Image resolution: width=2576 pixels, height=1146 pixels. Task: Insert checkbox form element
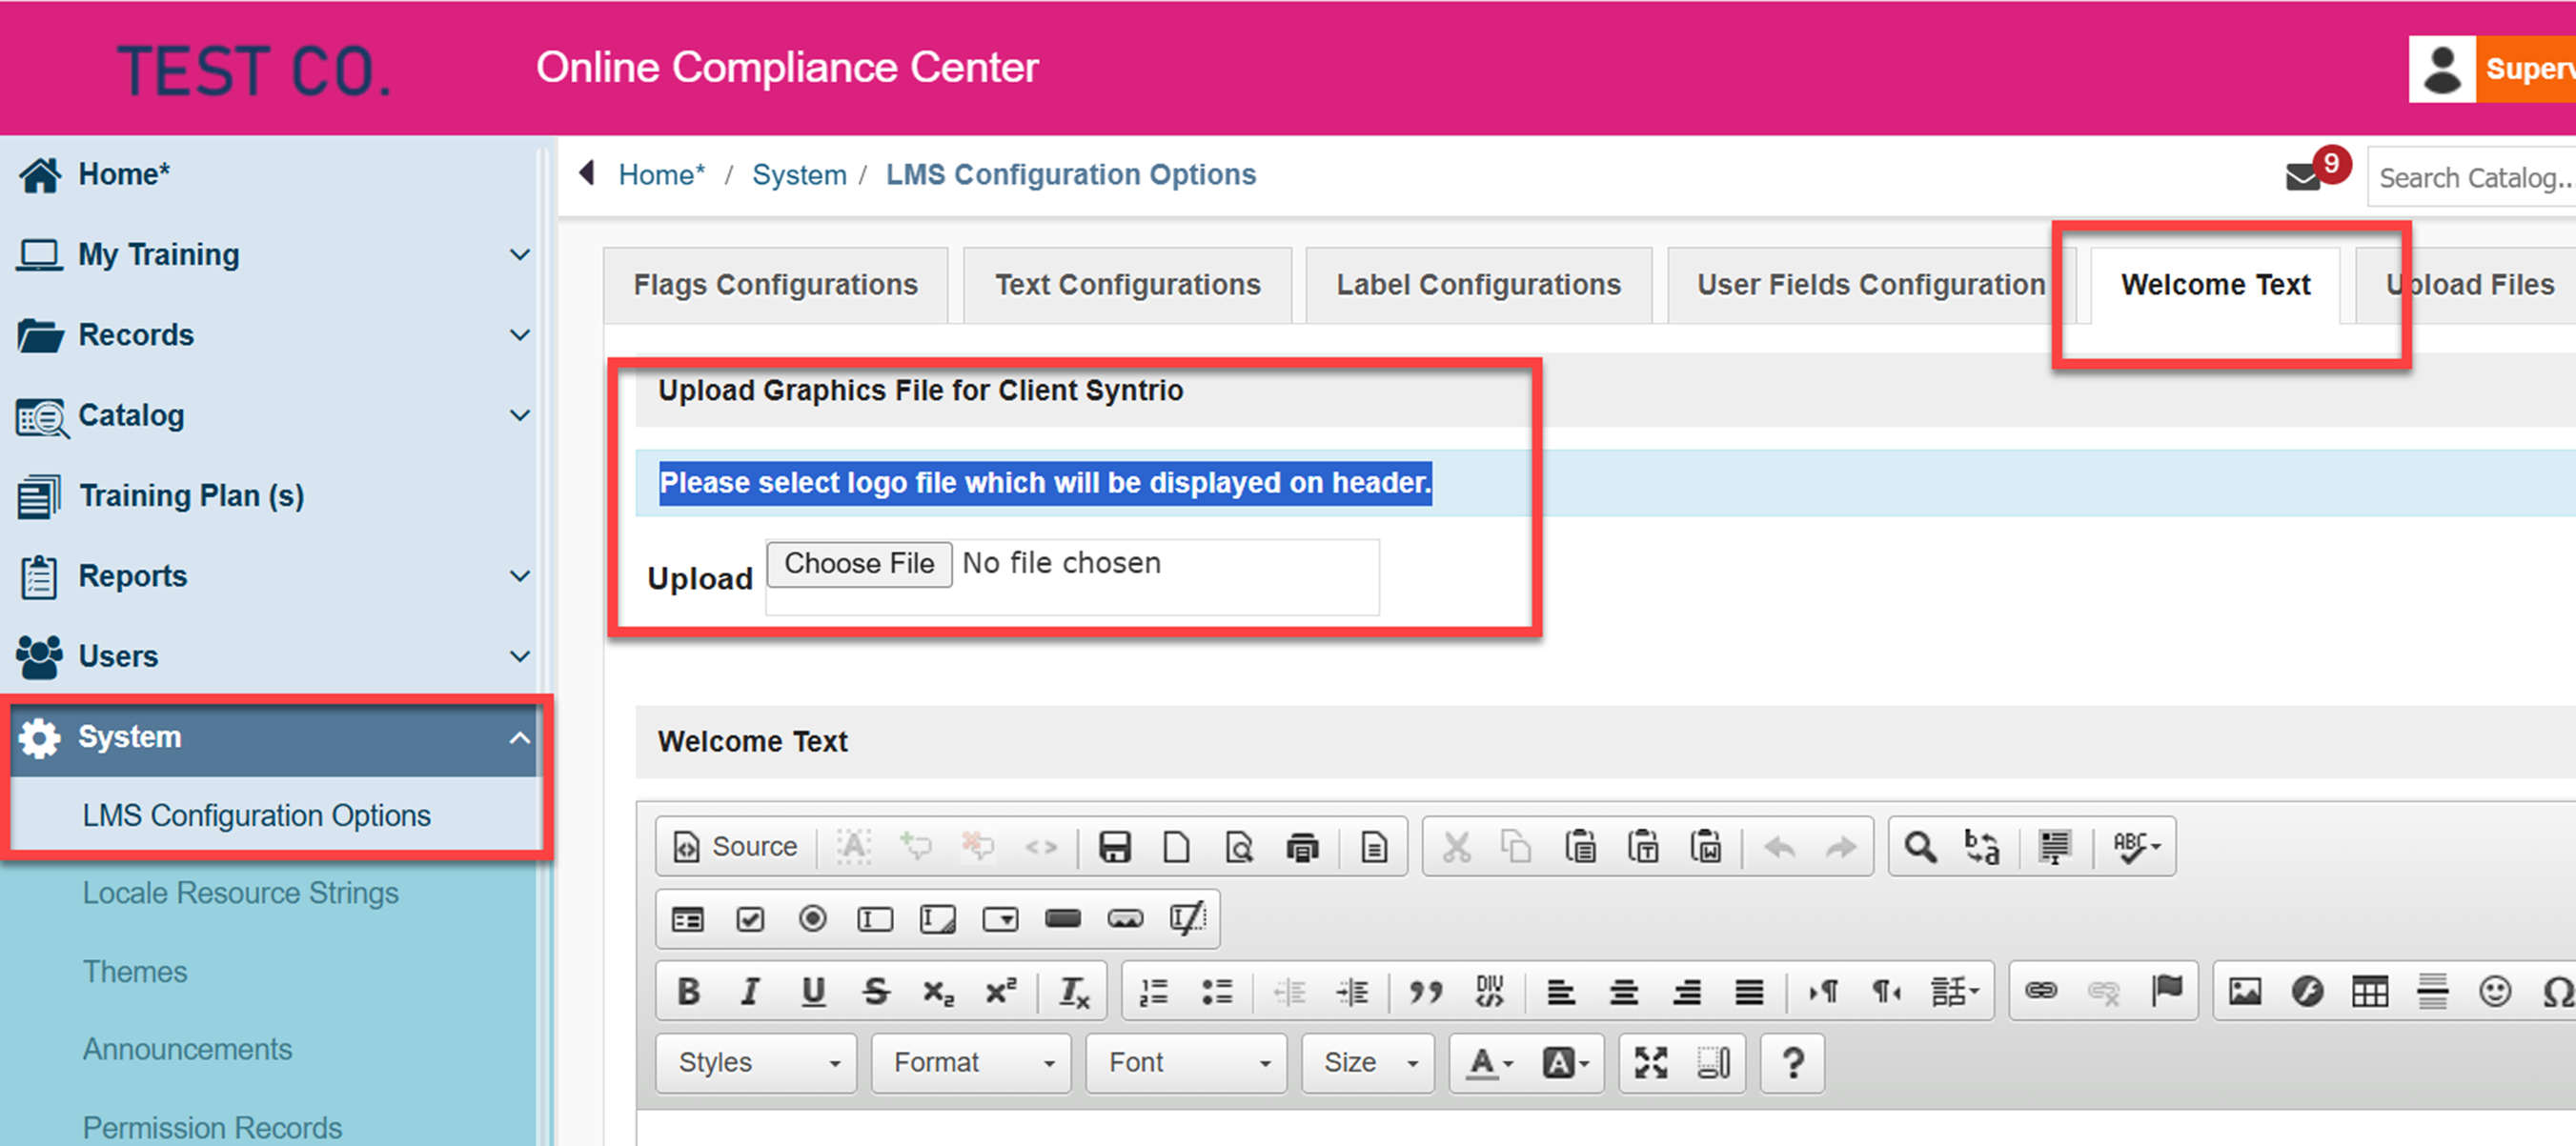[750, 919]
